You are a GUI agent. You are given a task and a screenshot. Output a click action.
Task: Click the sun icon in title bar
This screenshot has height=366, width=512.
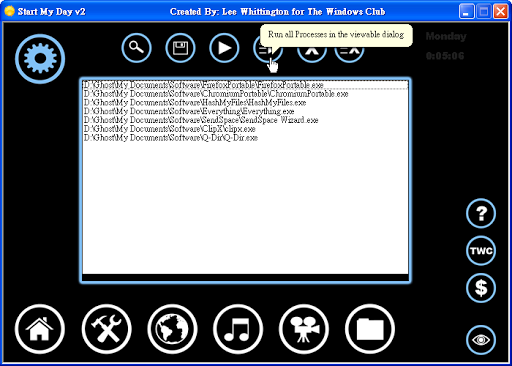10,11
